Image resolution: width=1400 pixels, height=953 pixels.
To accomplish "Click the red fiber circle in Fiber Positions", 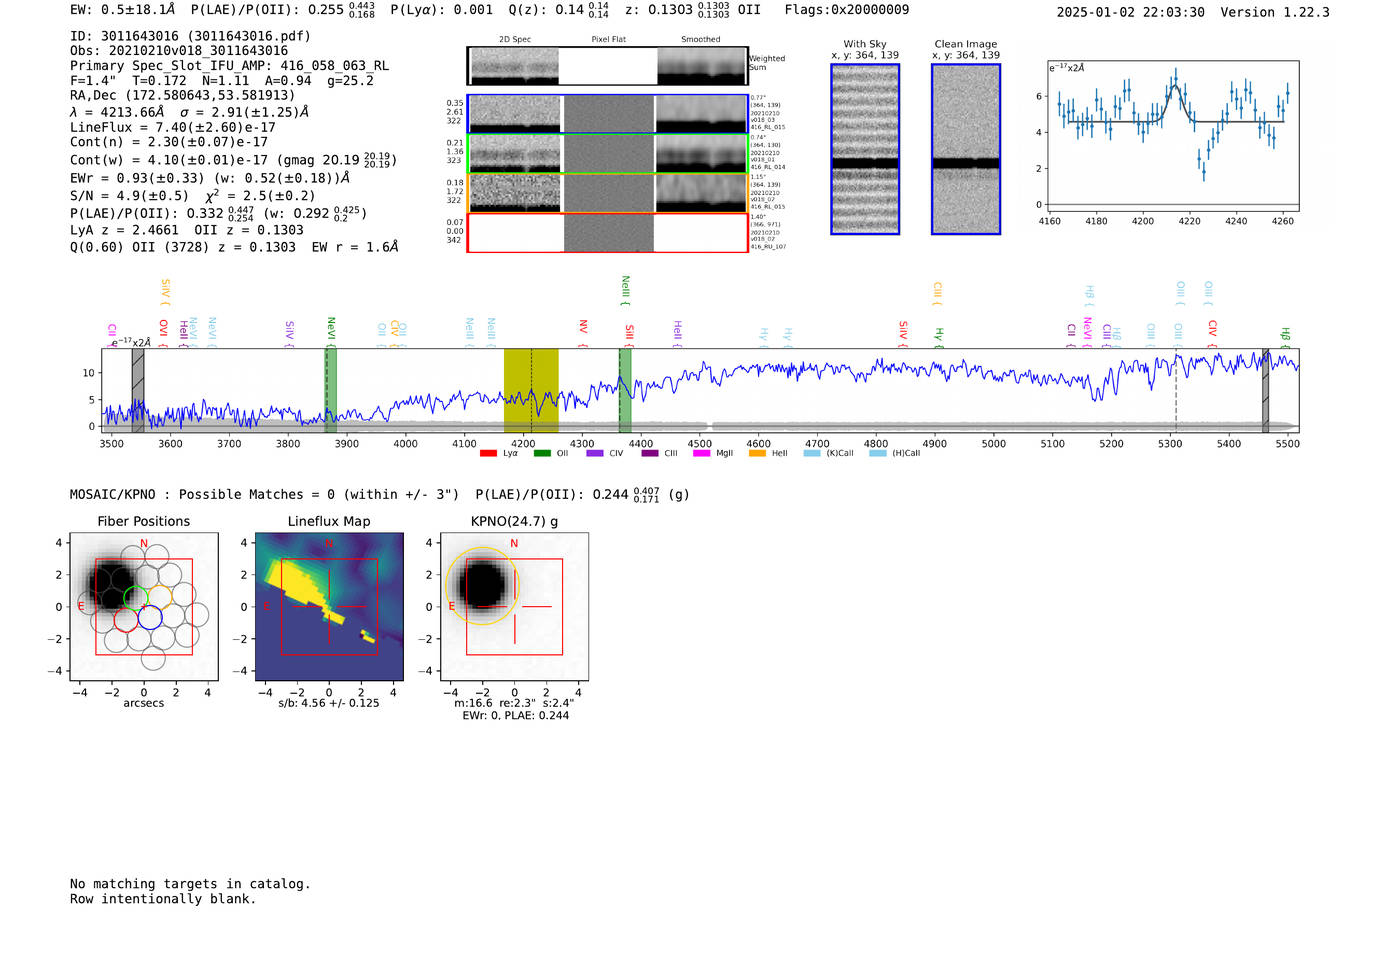I will [x=126, y=620].
